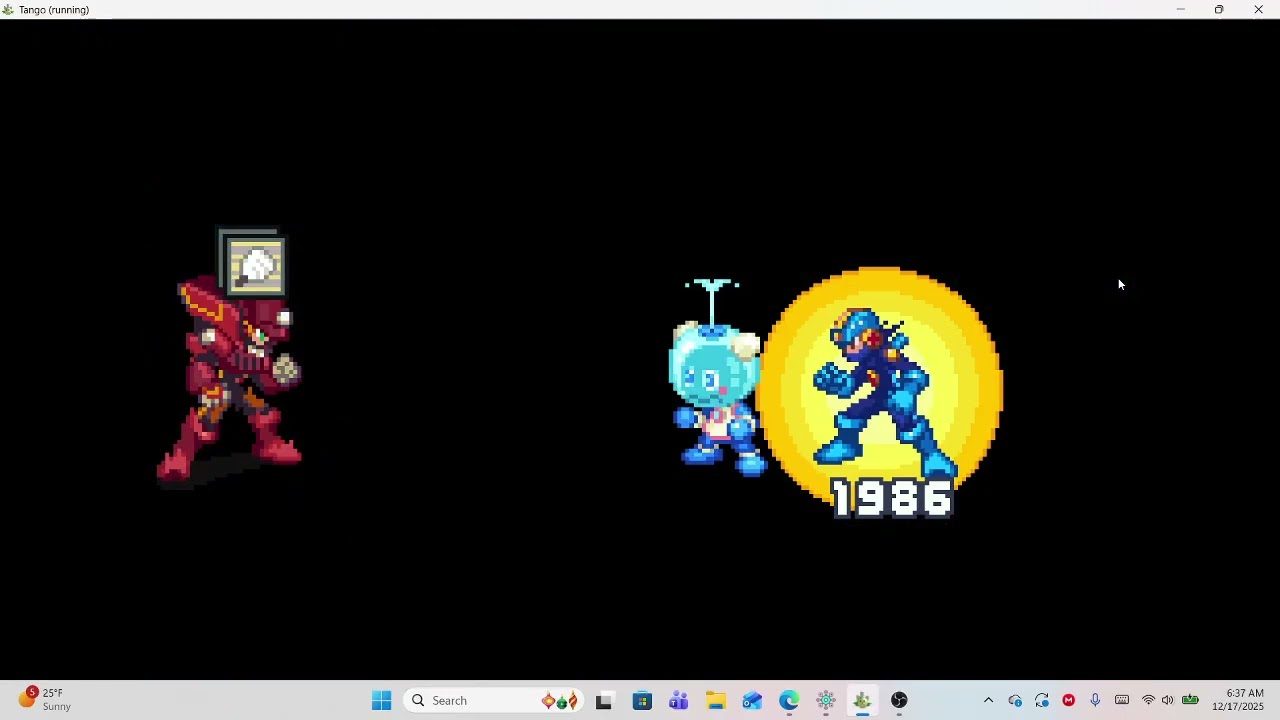Image resolution: width=1280 pixels, height=720 pixels.
Task: Open File Explorer from the taskbar
Action: (716, 701)
